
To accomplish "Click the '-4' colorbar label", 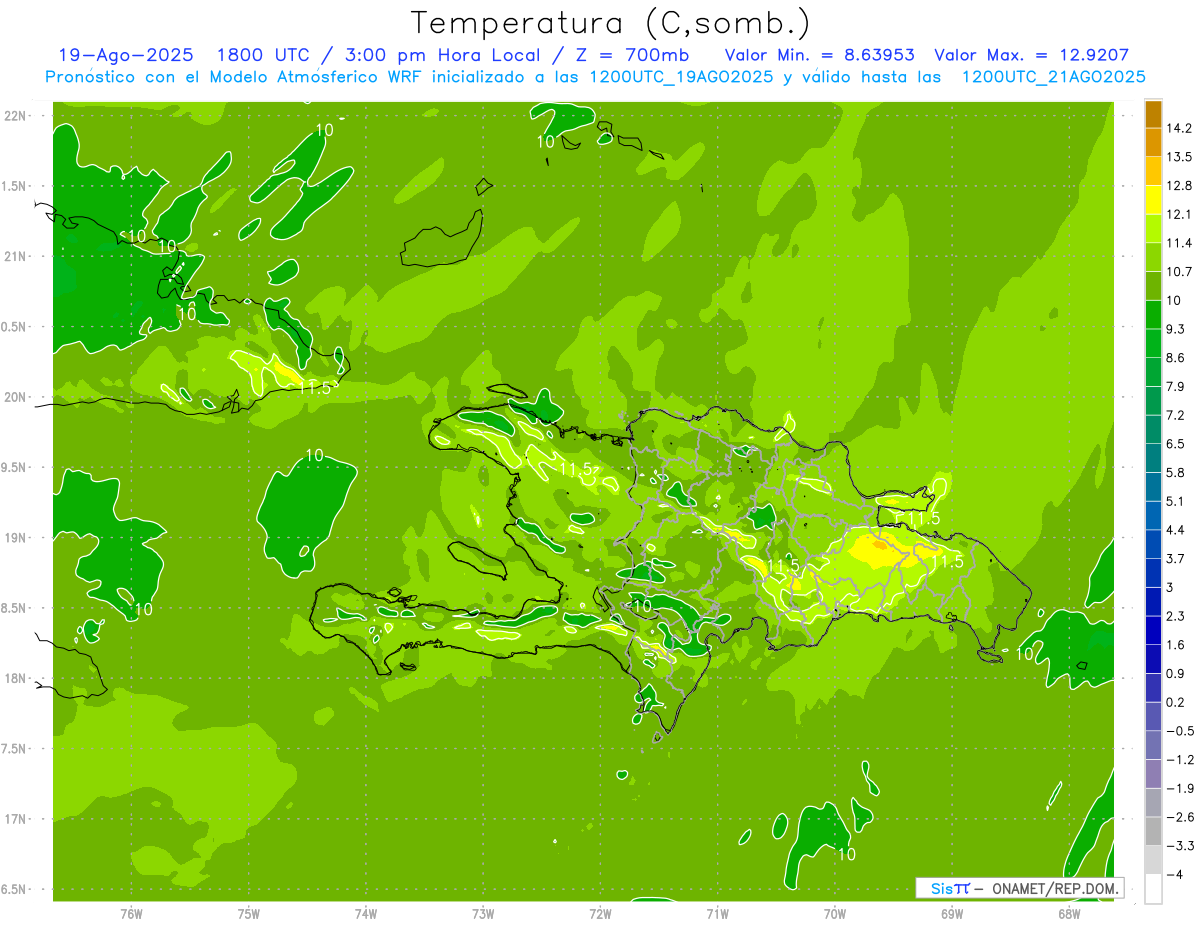I will pos(1174,875).
